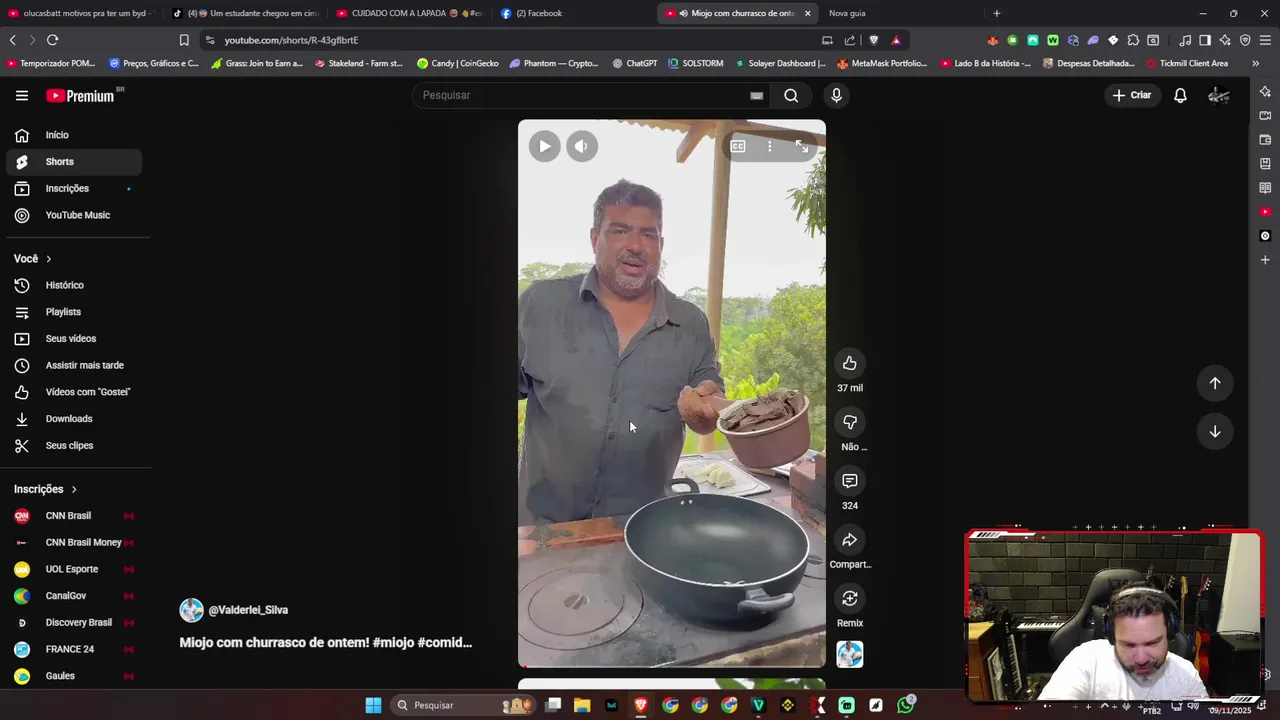The image size is (1280, 720).
Task: Go to the next short
Action: pos(1215,431)
